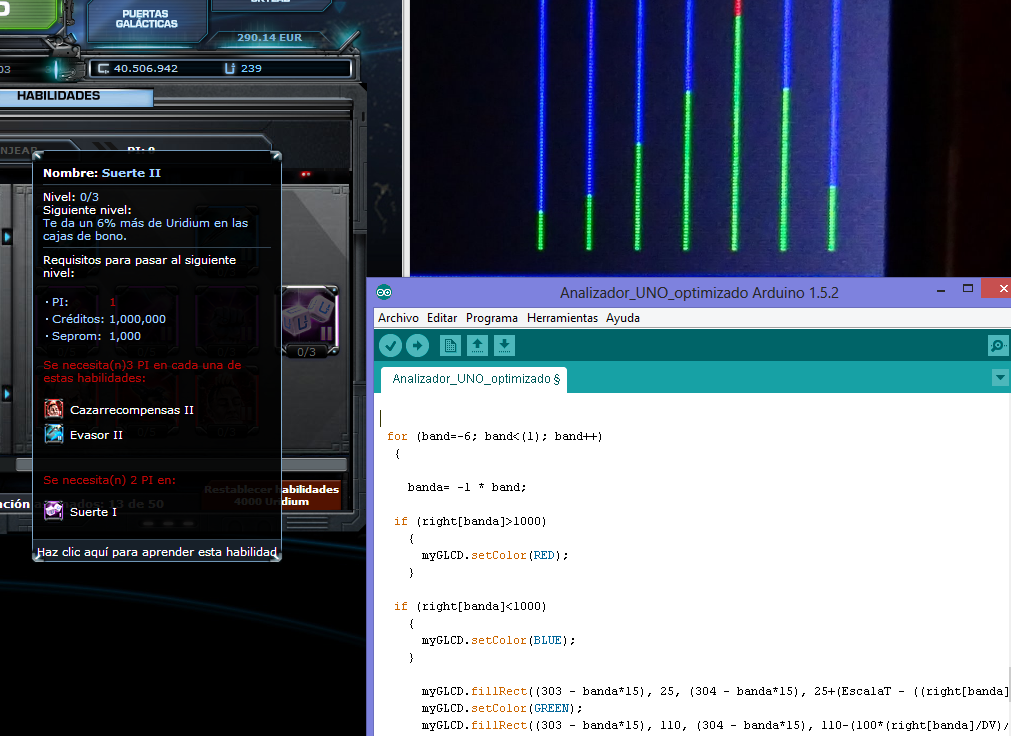Open the Programa menu

pos(491,318)
